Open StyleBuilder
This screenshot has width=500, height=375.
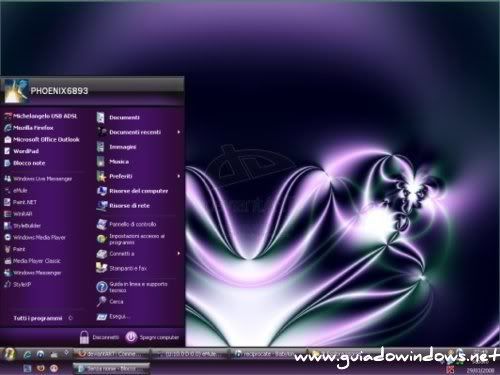click(22, 226)
